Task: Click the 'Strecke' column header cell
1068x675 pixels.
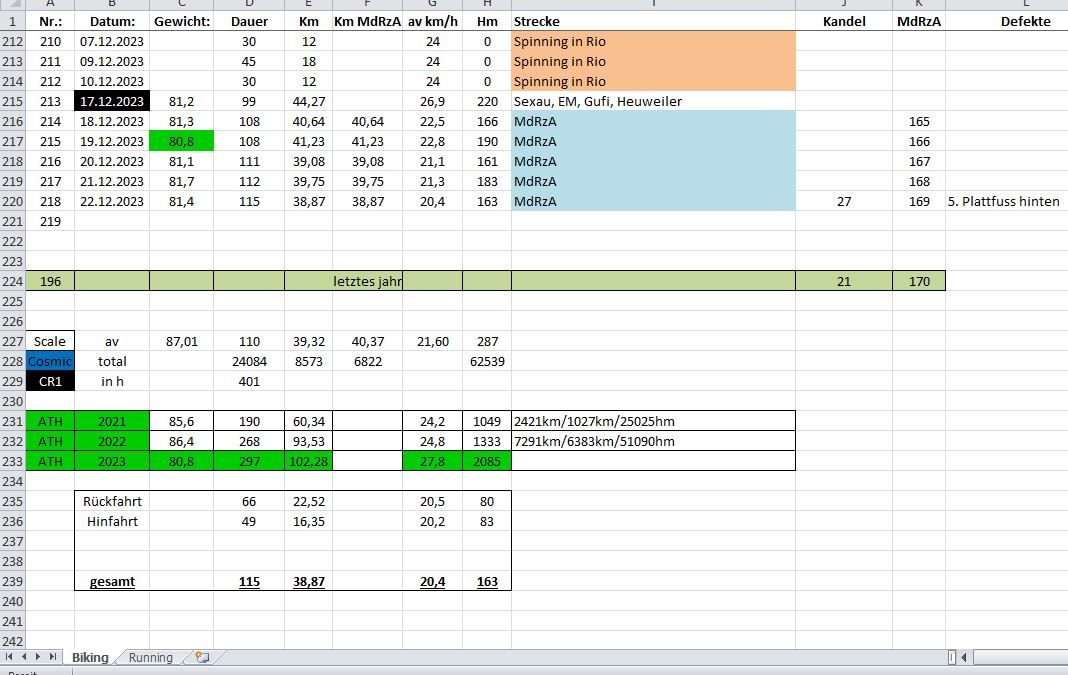Action: tap(653, 21)
